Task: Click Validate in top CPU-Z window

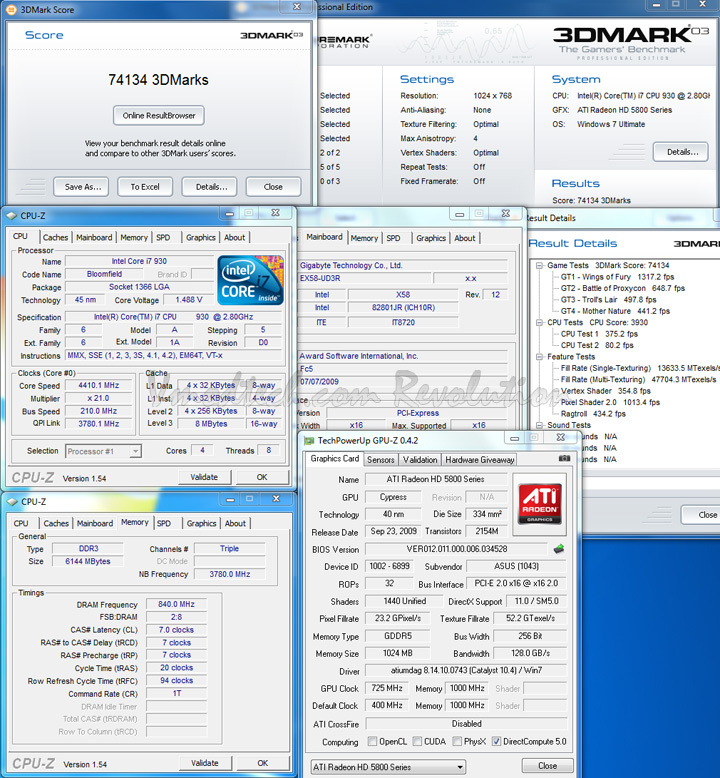Action: coord(204,477)
